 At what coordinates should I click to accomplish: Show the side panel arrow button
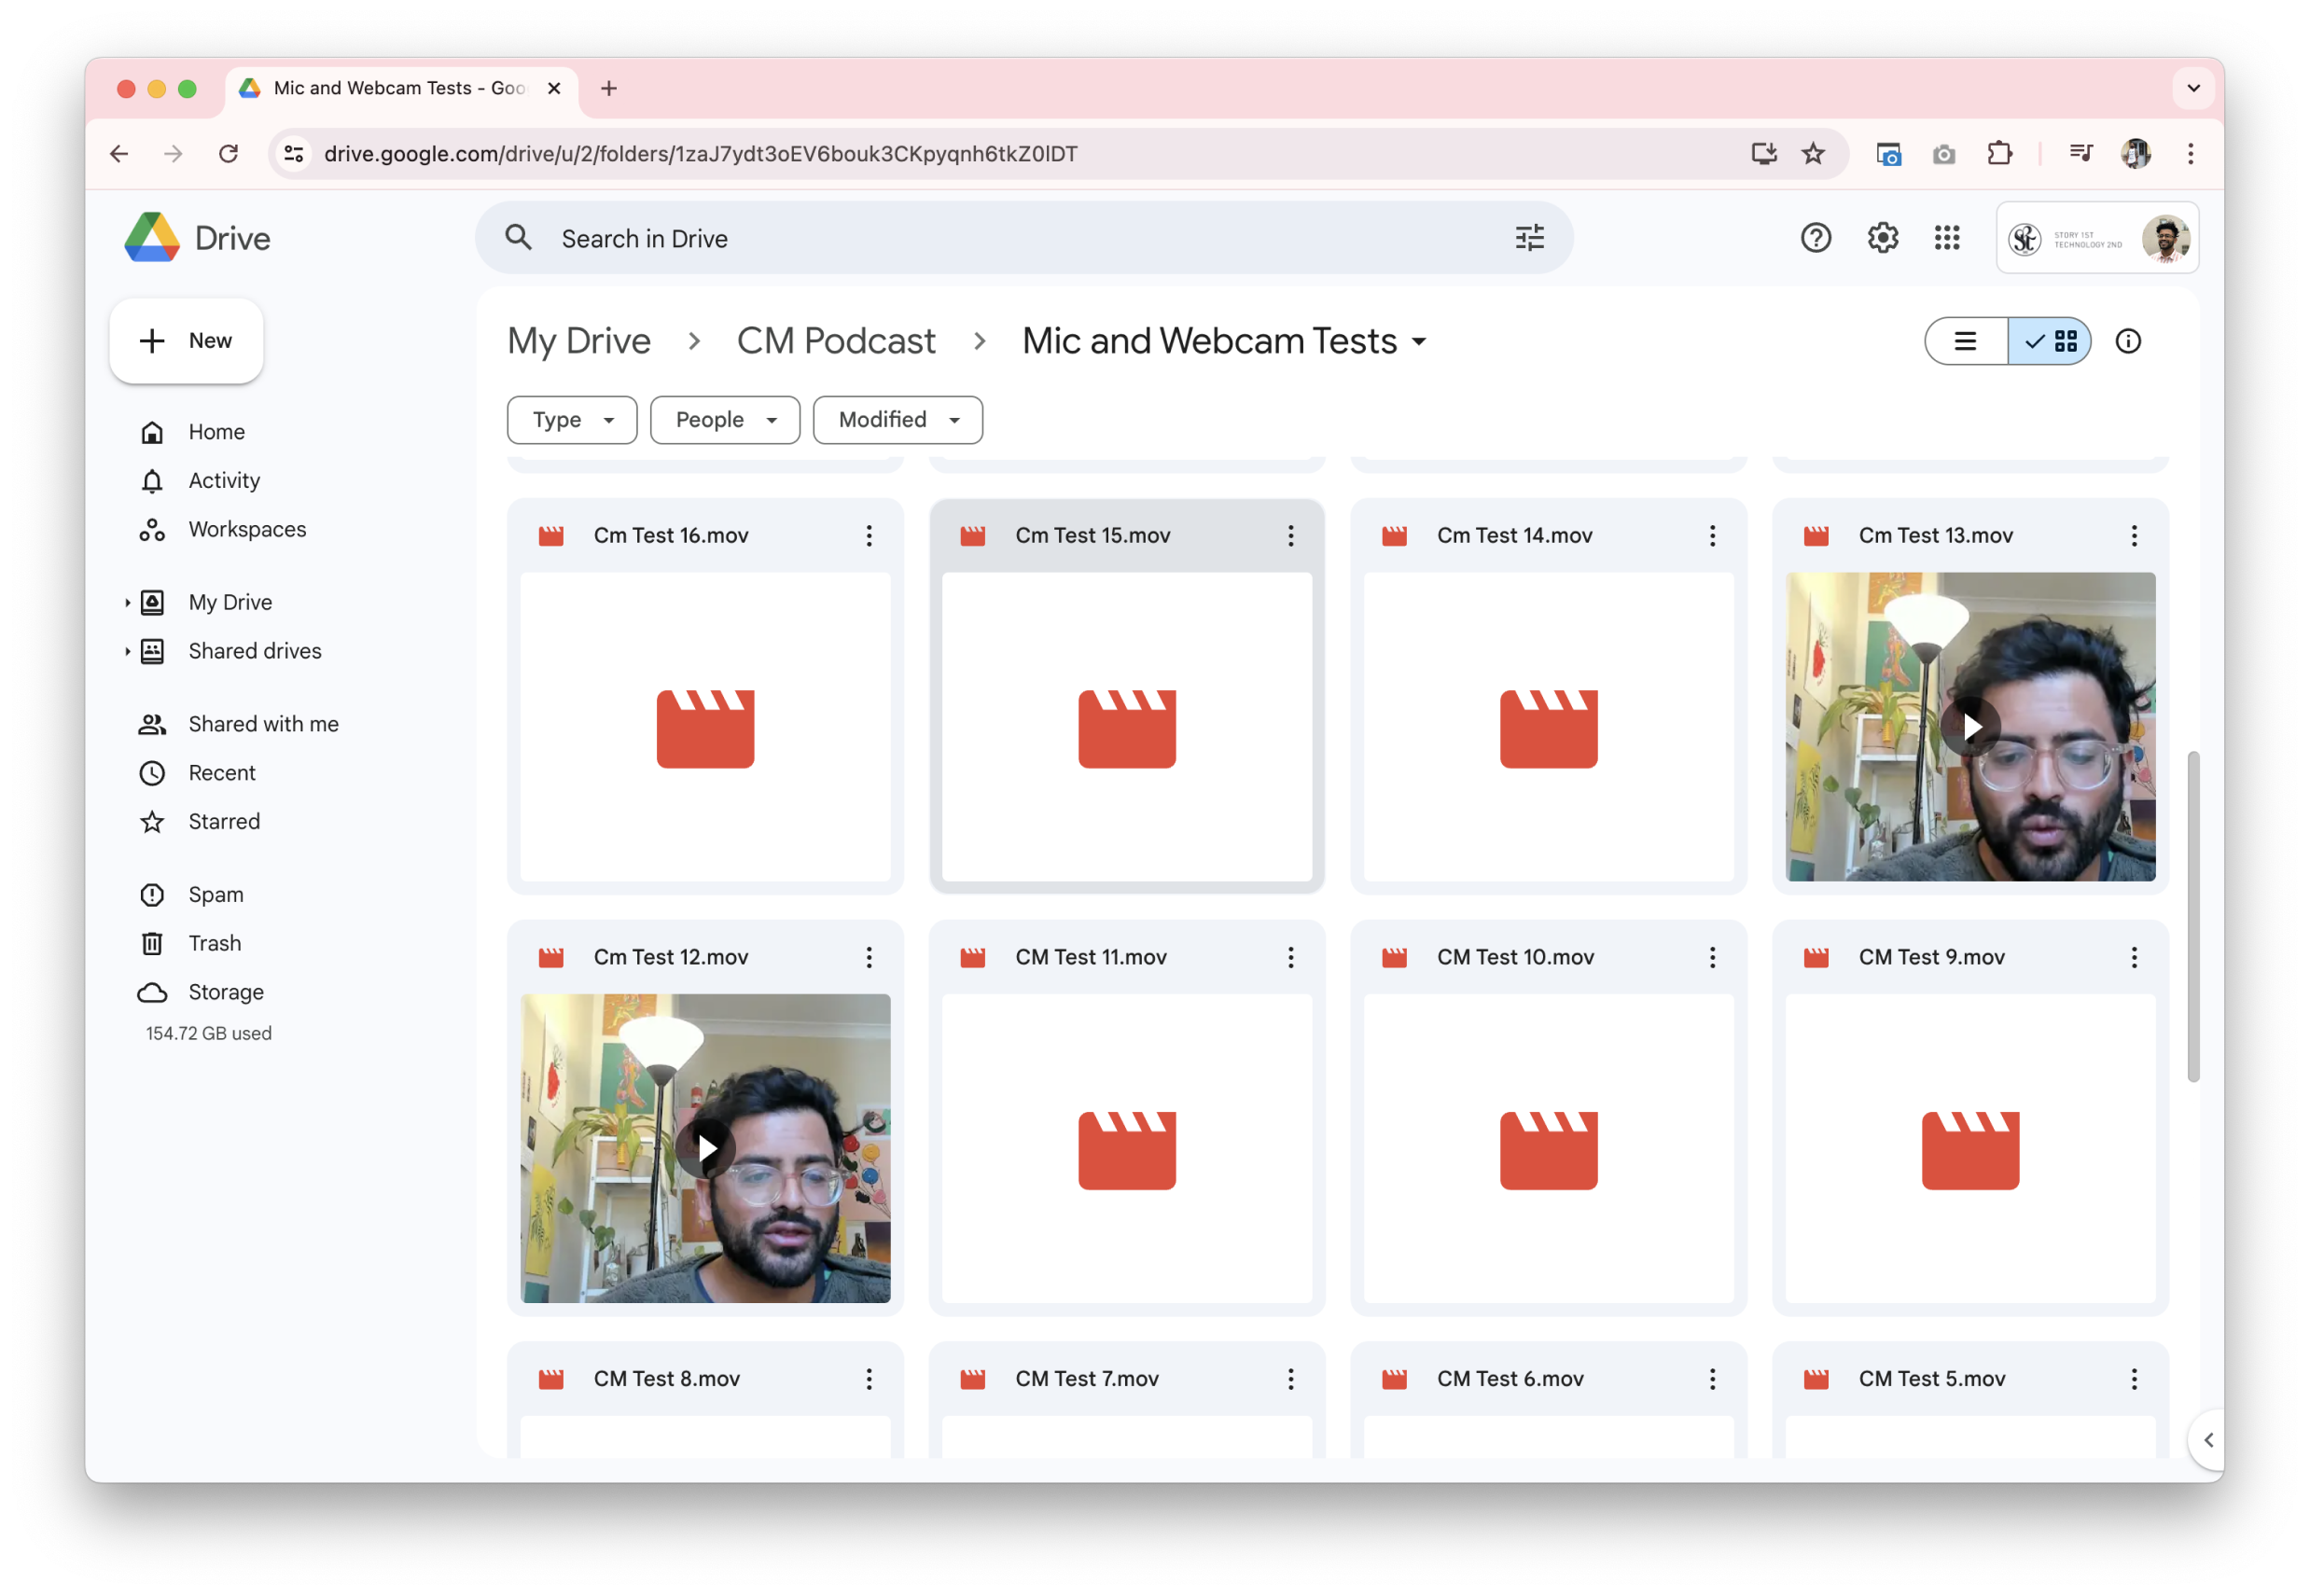point(2207,1440)
